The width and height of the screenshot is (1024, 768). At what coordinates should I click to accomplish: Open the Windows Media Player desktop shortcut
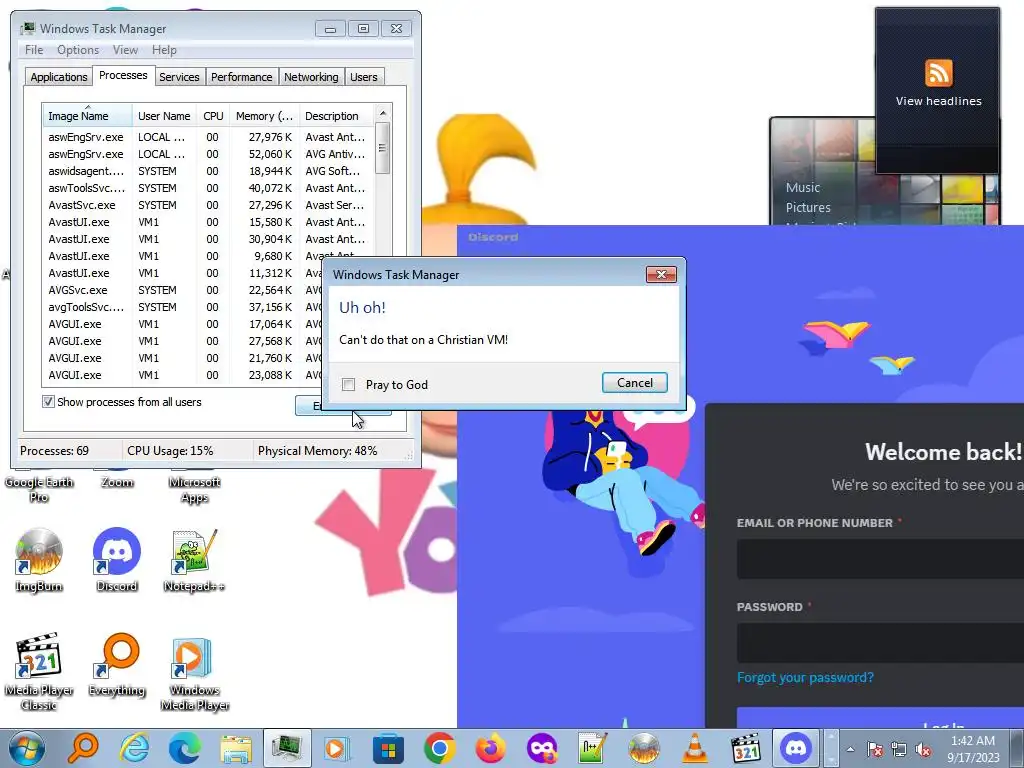(195, 673)
